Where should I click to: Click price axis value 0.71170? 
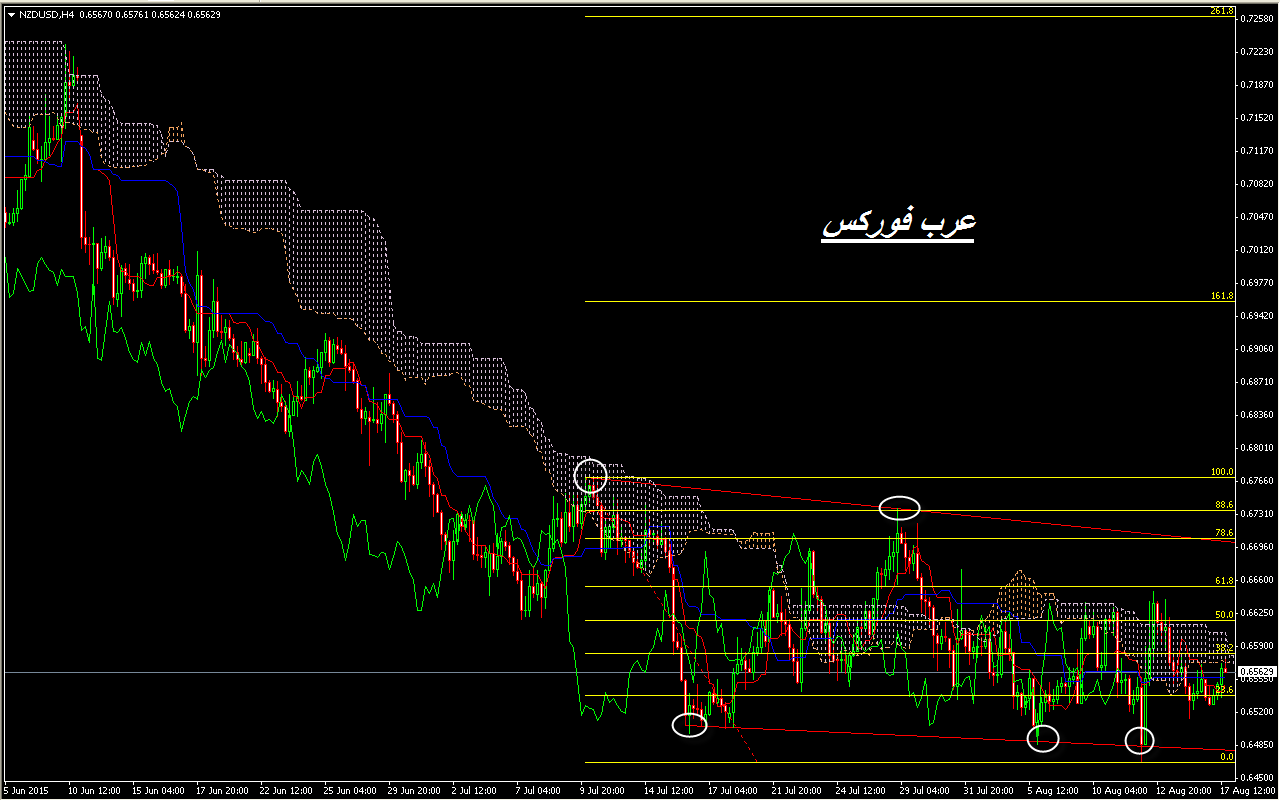click(x=1257, y=151)
